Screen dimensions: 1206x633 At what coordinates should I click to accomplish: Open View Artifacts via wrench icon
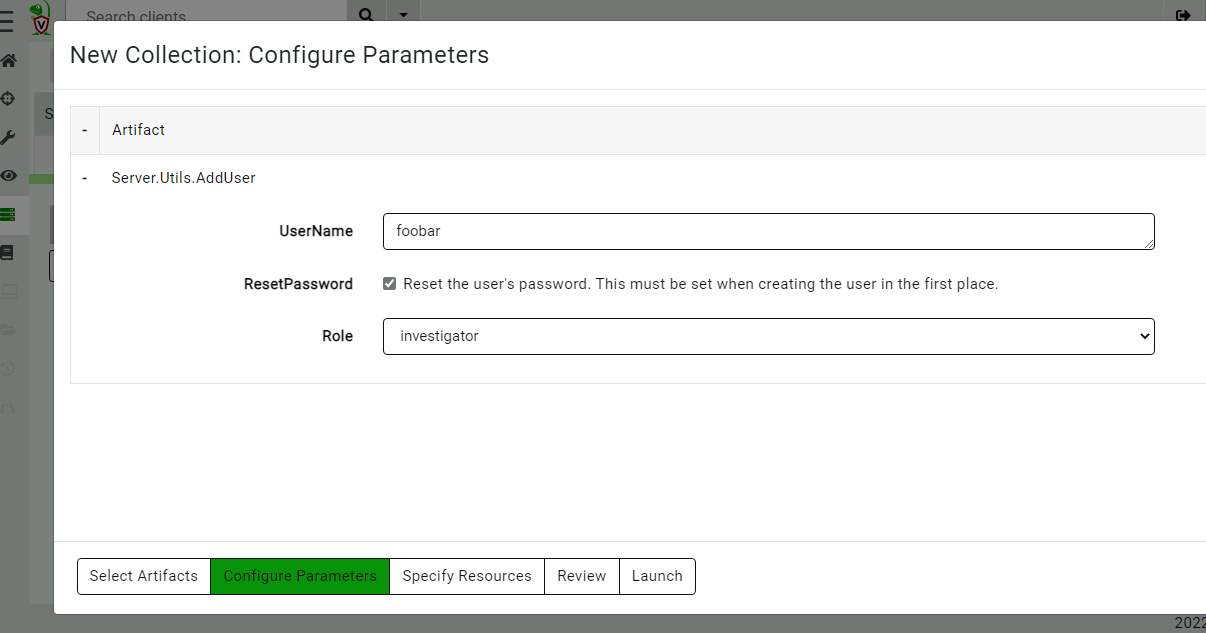tap(8, 137)
